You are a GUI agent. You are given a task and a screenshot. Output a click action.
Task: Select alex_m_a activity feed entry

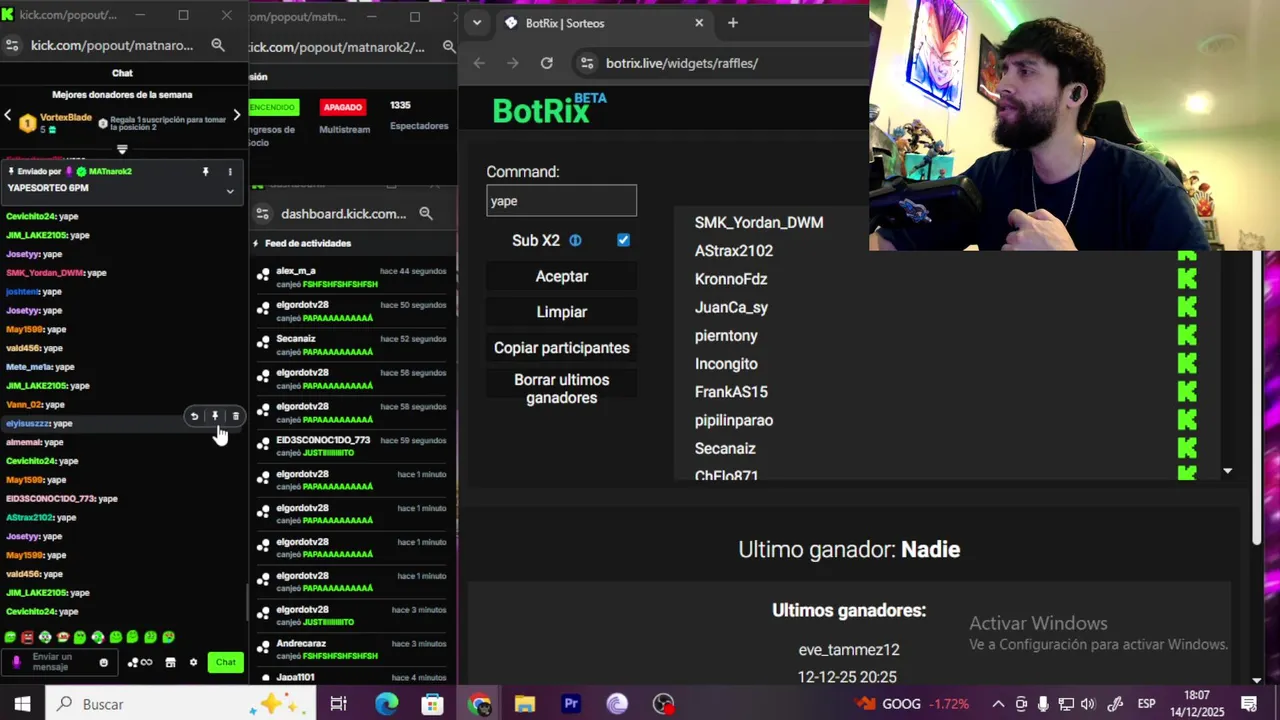coord(352,277)
